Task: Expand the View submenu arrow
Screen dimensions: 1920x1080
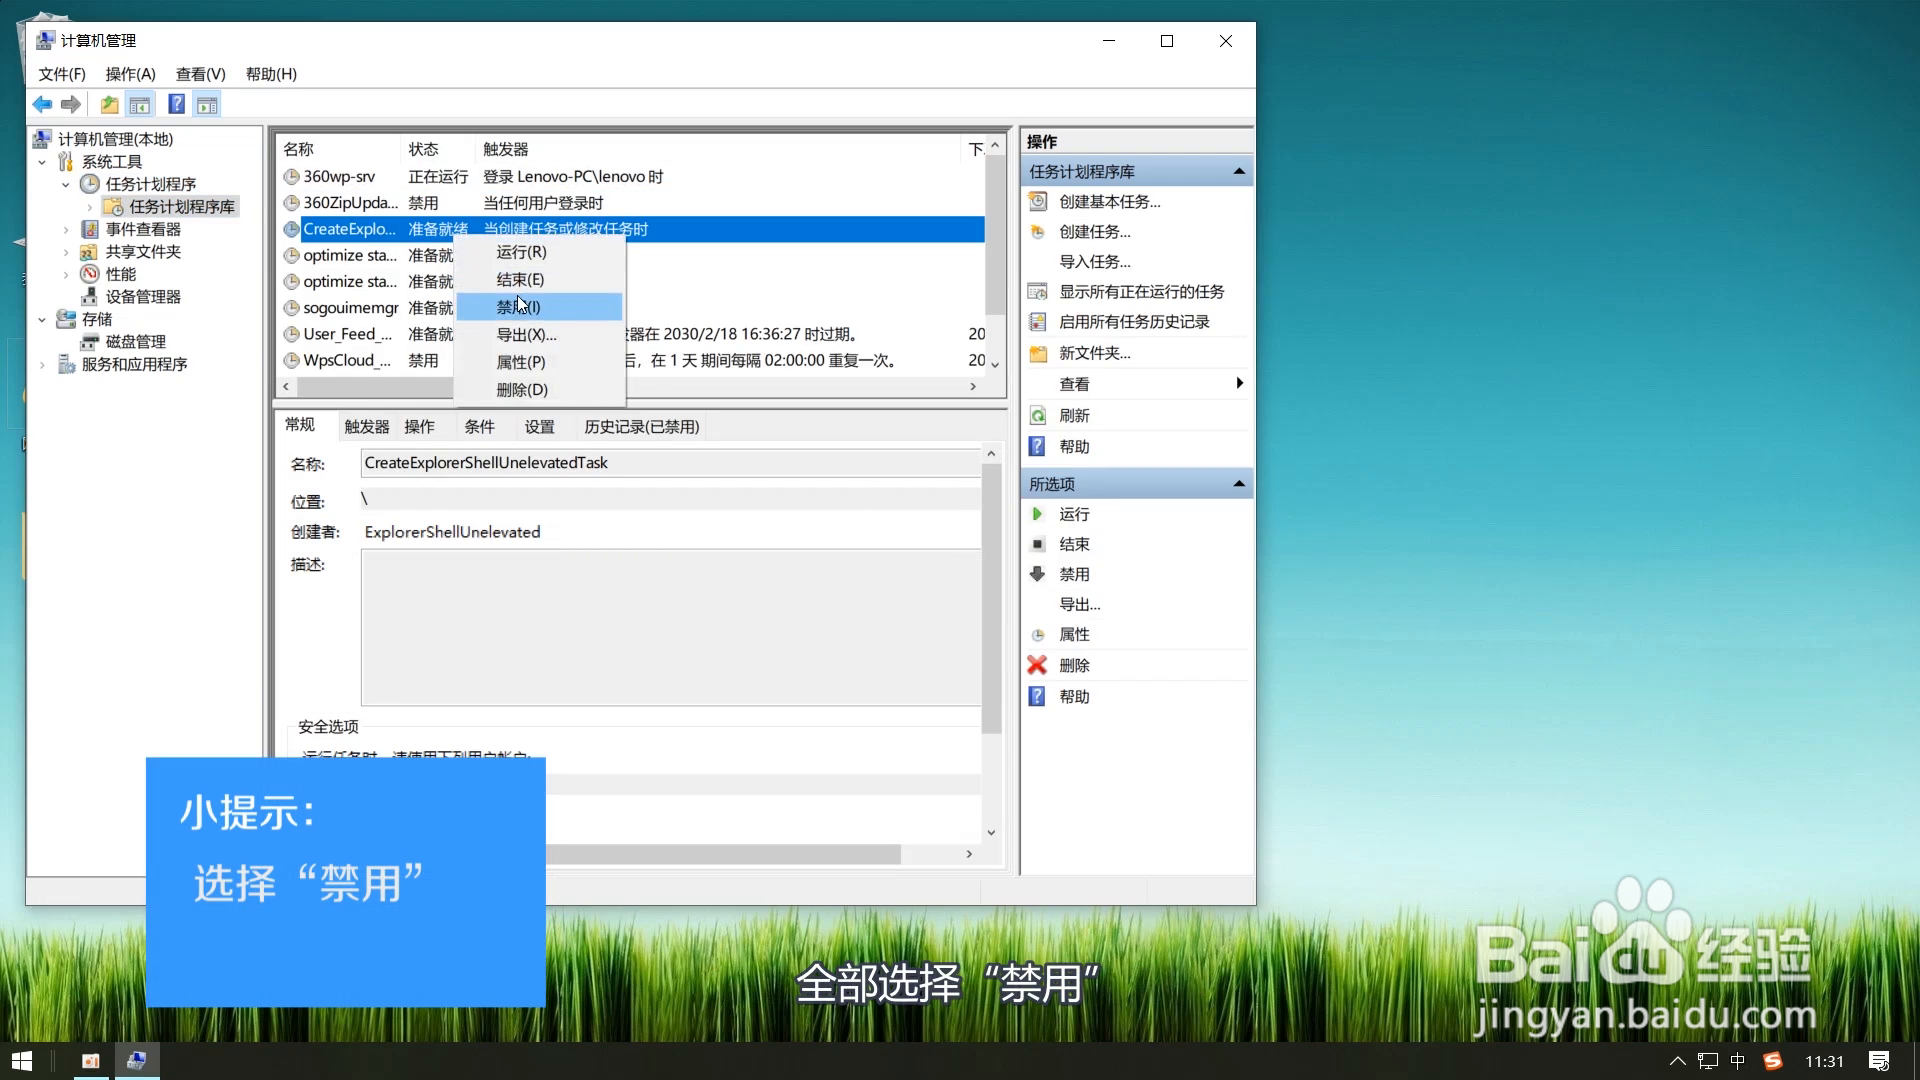Action: (x=1239, y=384)
